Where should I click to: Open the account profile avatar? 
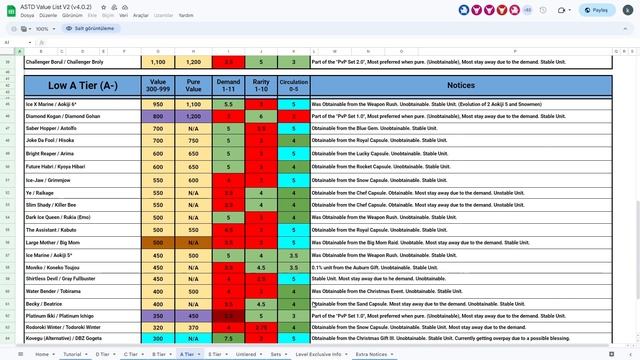tap(628, 10)
